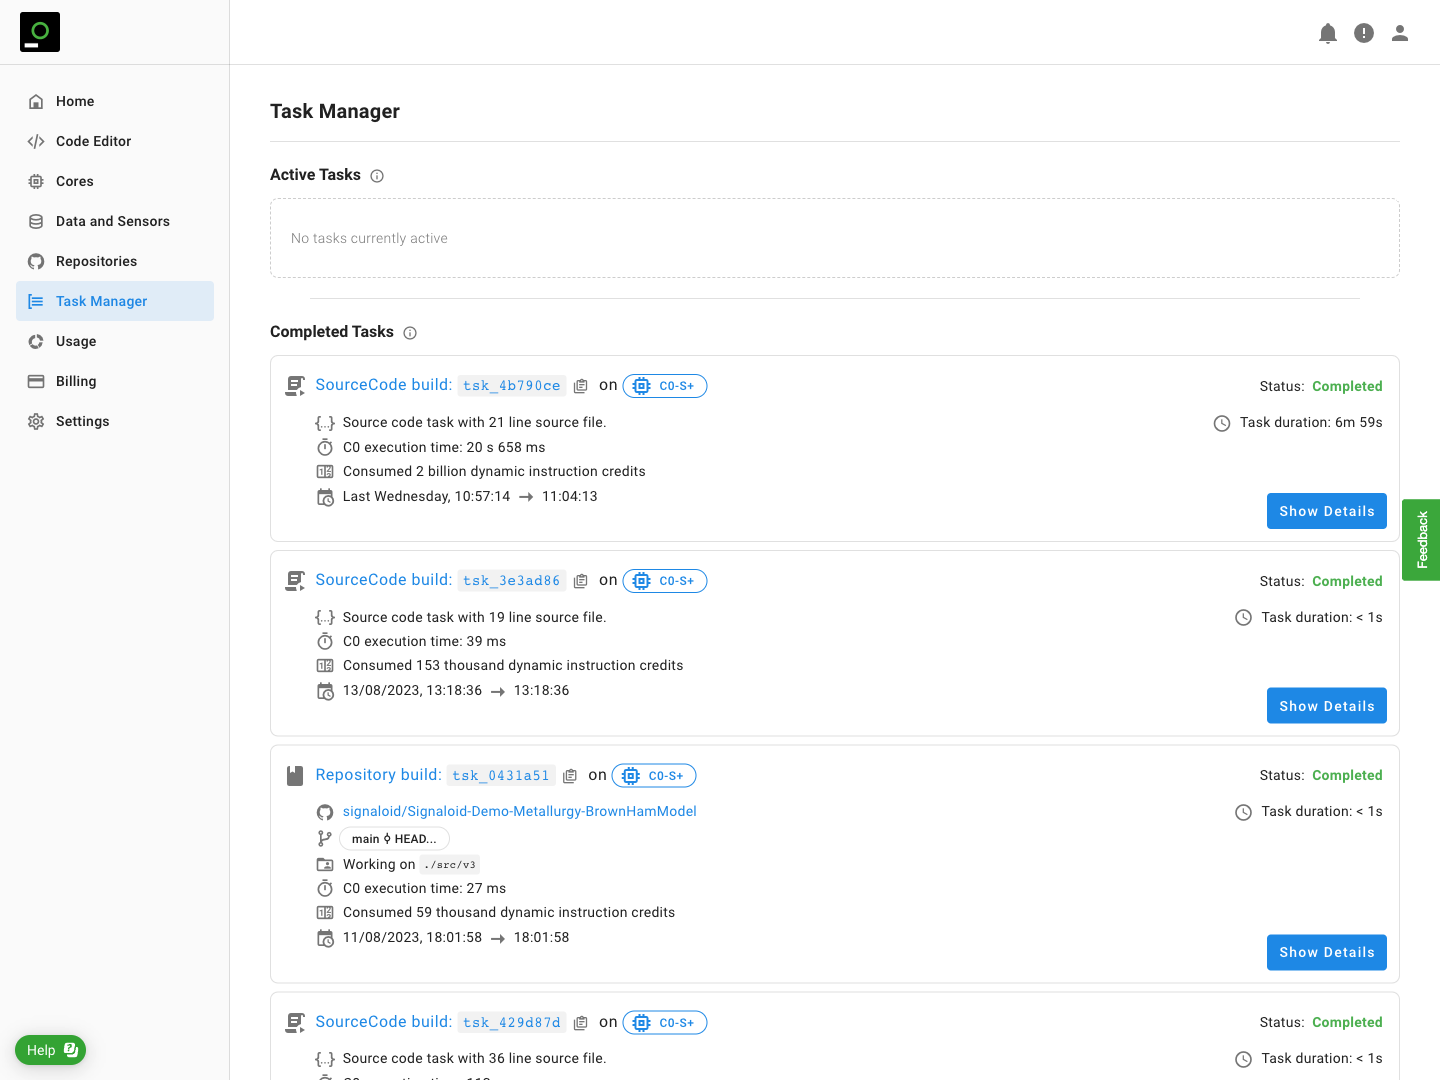Open signaloid/Signaloid-Demo-Metallurgy-BrownHamModel repository link
Screen dimensions: 1440x1080
pos(519,811)
